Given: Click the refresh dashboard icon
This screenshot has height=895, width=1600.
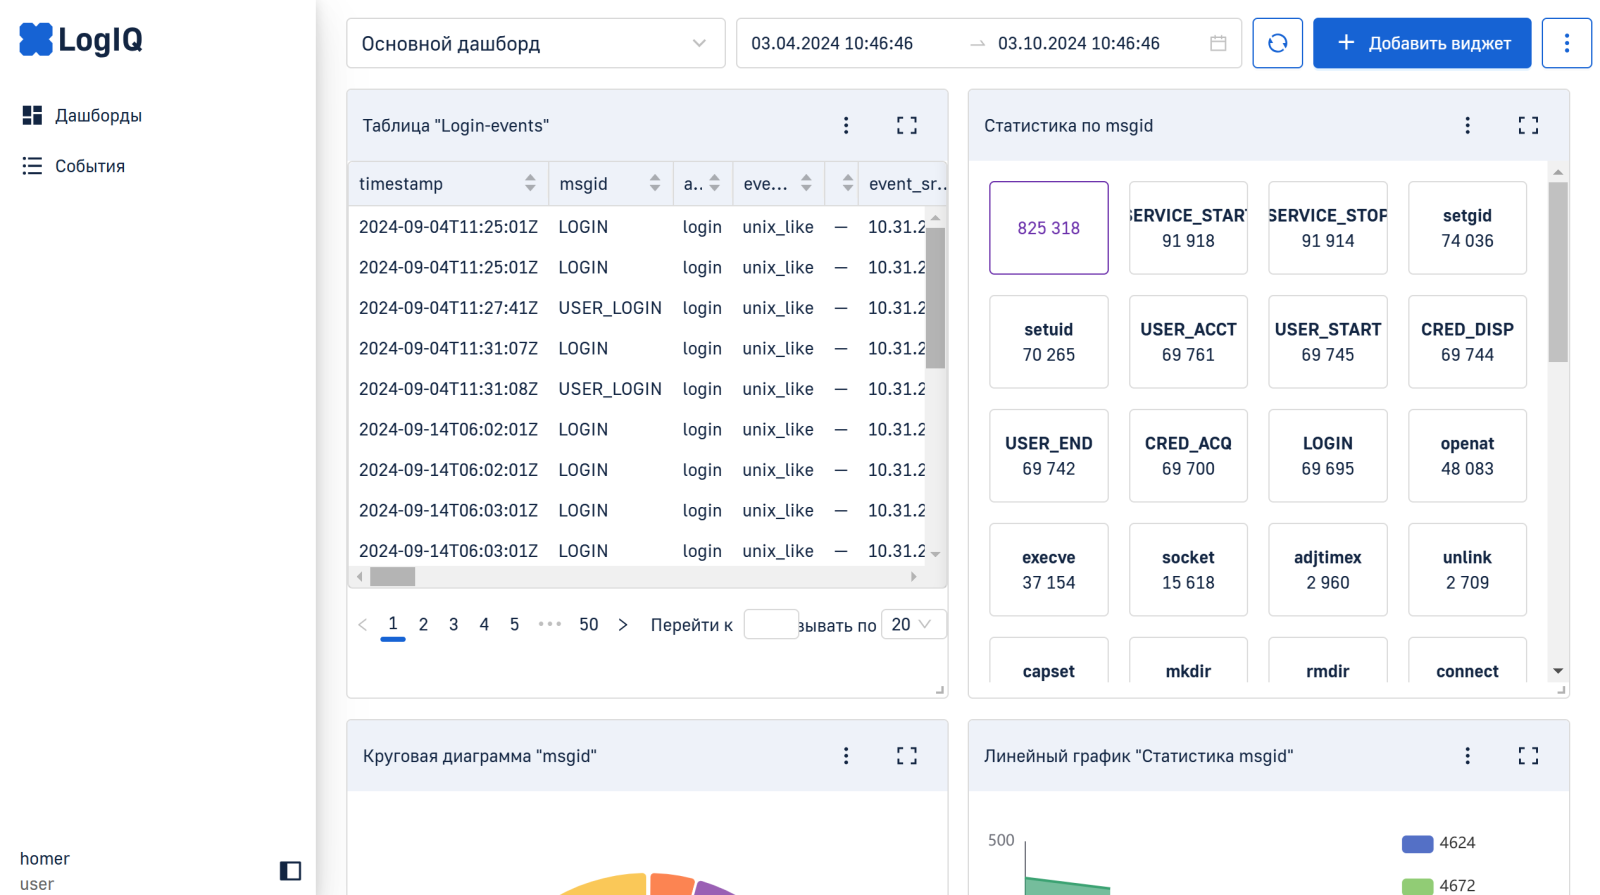Looking at the screenshot, I should (1277, 43).
